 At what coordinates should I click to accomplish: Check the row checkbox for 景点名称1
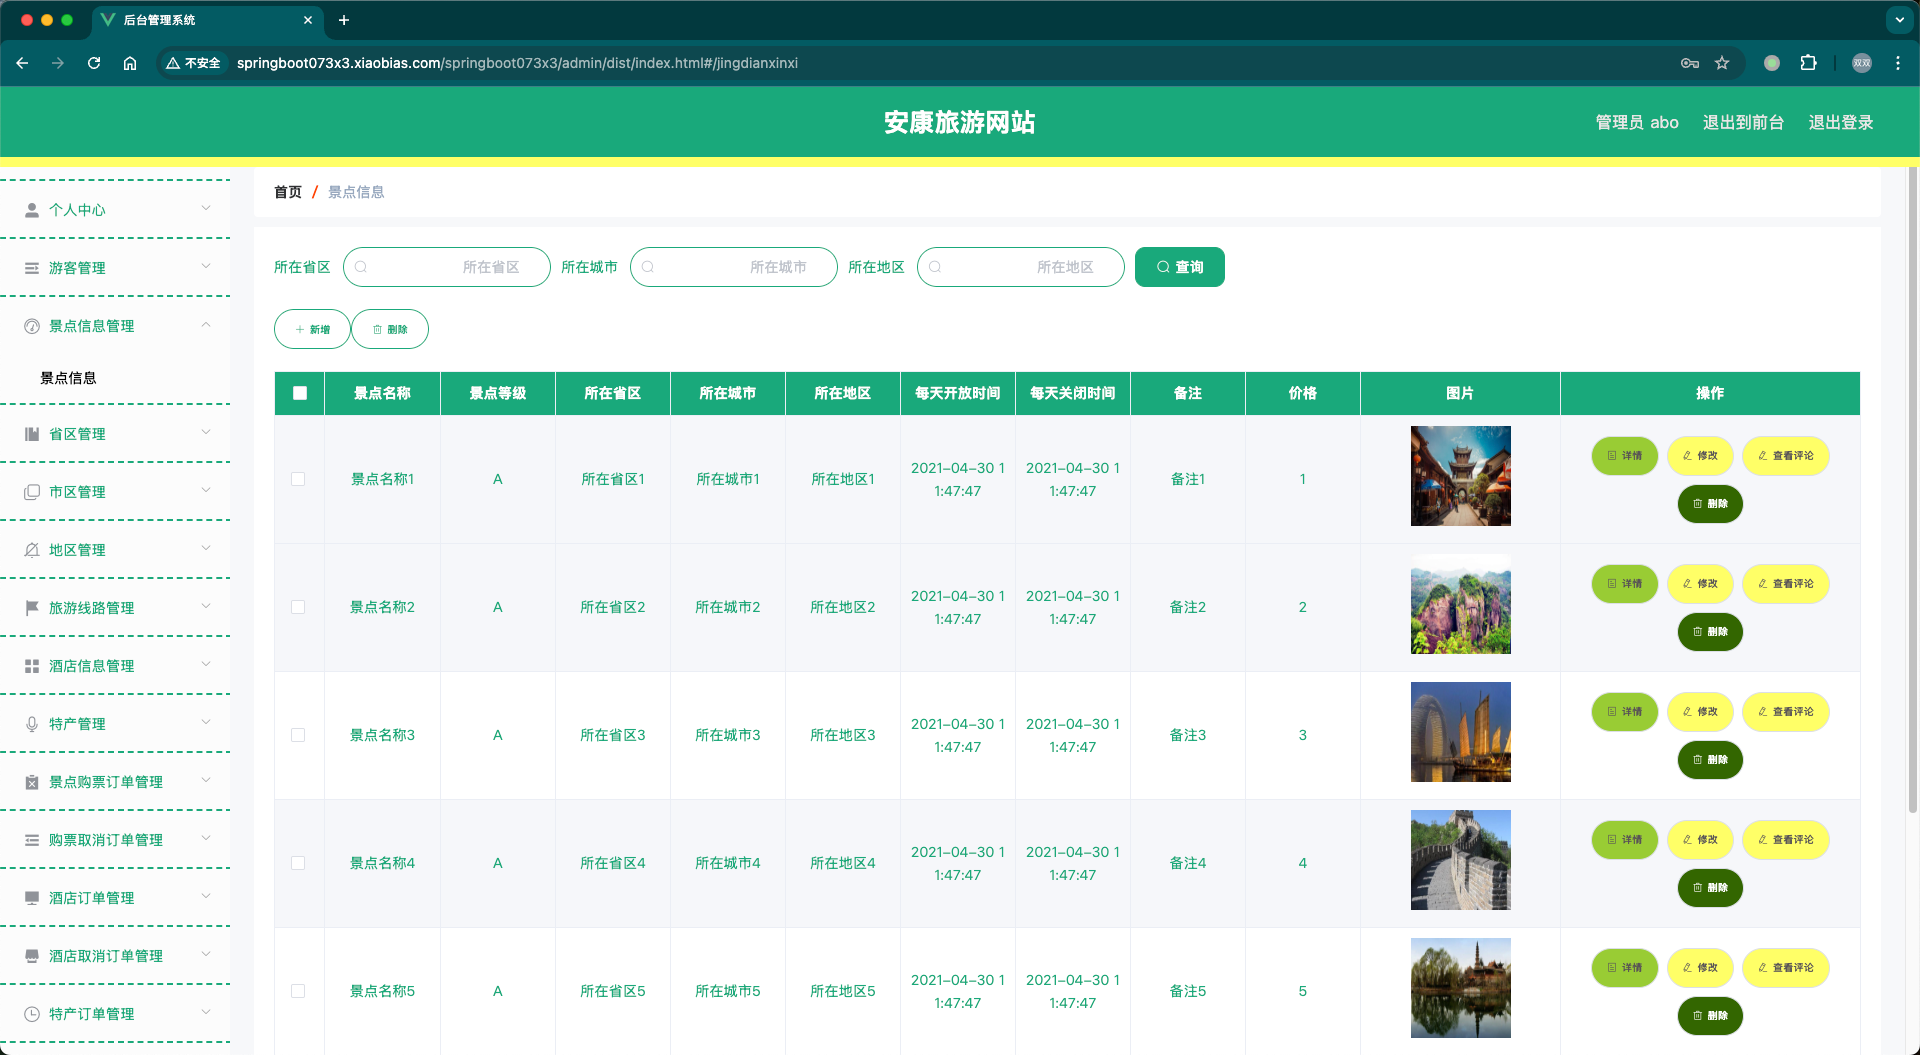point(298,479)
